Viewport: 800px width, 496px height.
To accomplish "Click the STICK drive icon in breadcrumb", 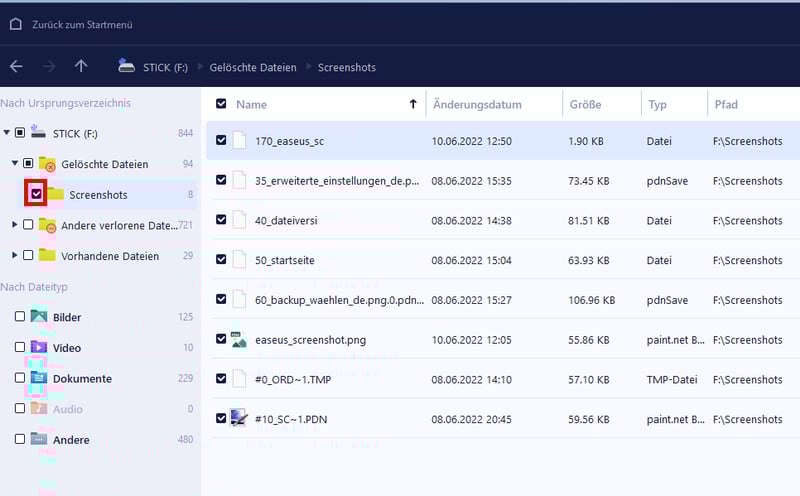I will [127, 66].
